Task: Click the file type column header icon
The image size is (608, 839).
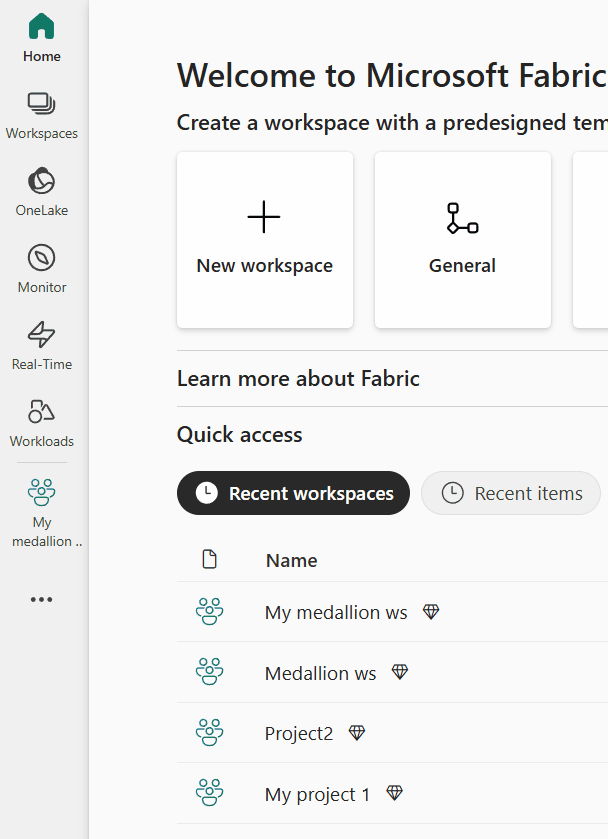Action: pyautogui.click(x=209, y=559)
